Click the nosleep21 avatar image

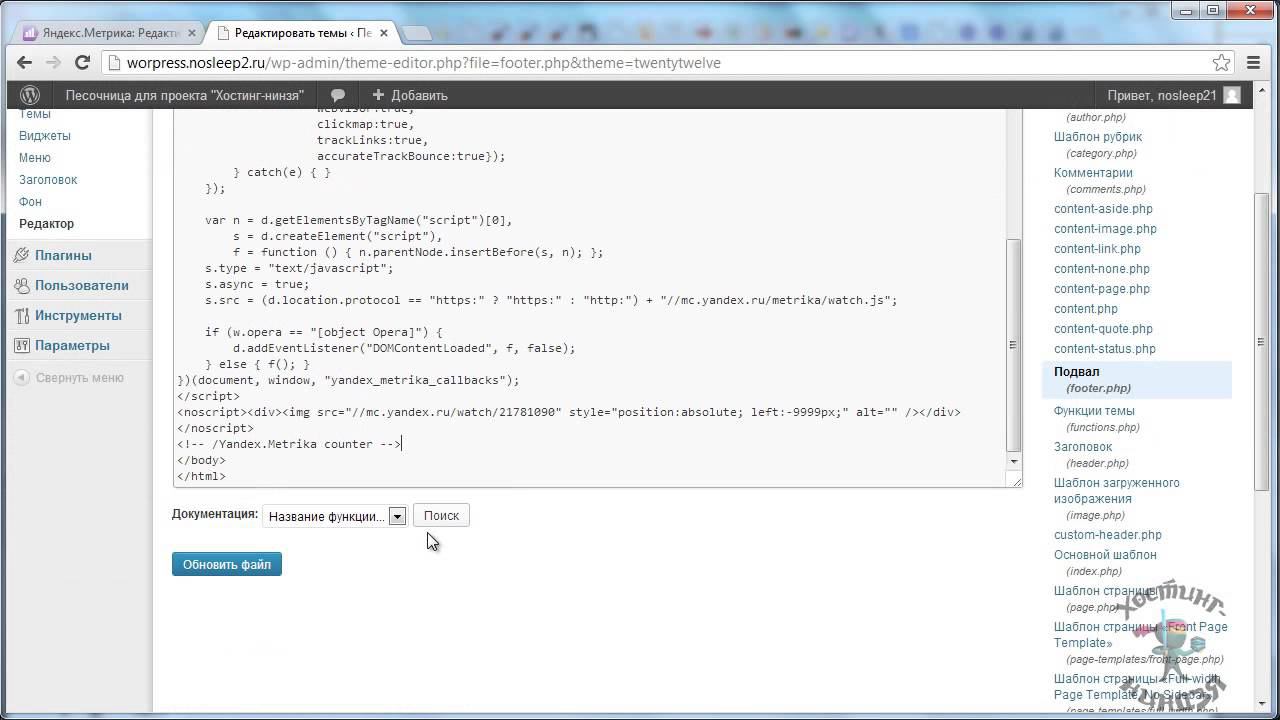tap(1232, 95)
